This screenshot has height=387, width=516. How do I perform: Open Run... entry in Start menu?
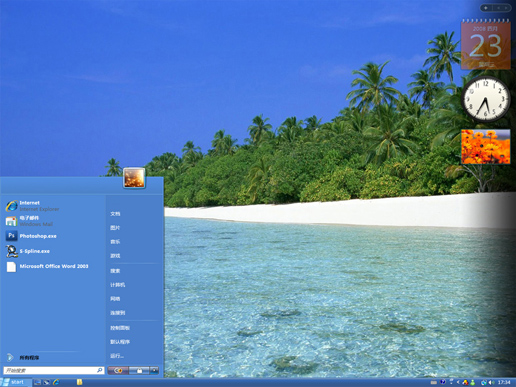coord(117,356)
